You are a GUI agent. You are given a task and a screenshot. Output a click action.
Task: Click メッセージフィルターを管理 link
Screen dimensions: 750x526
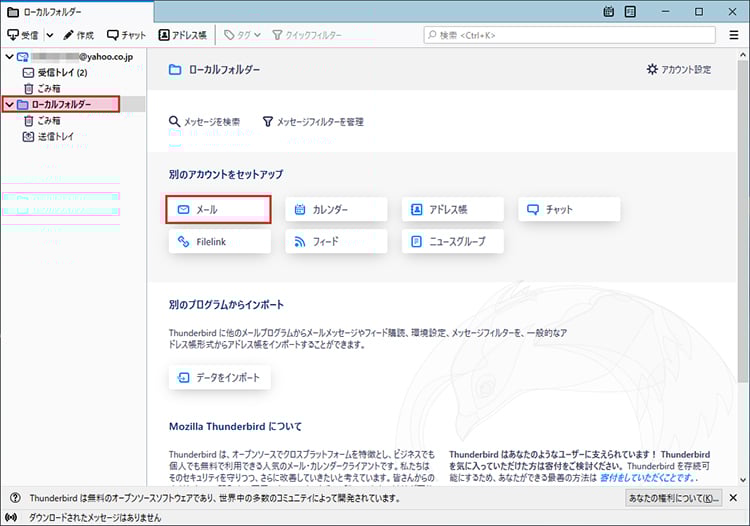point(313,121)
